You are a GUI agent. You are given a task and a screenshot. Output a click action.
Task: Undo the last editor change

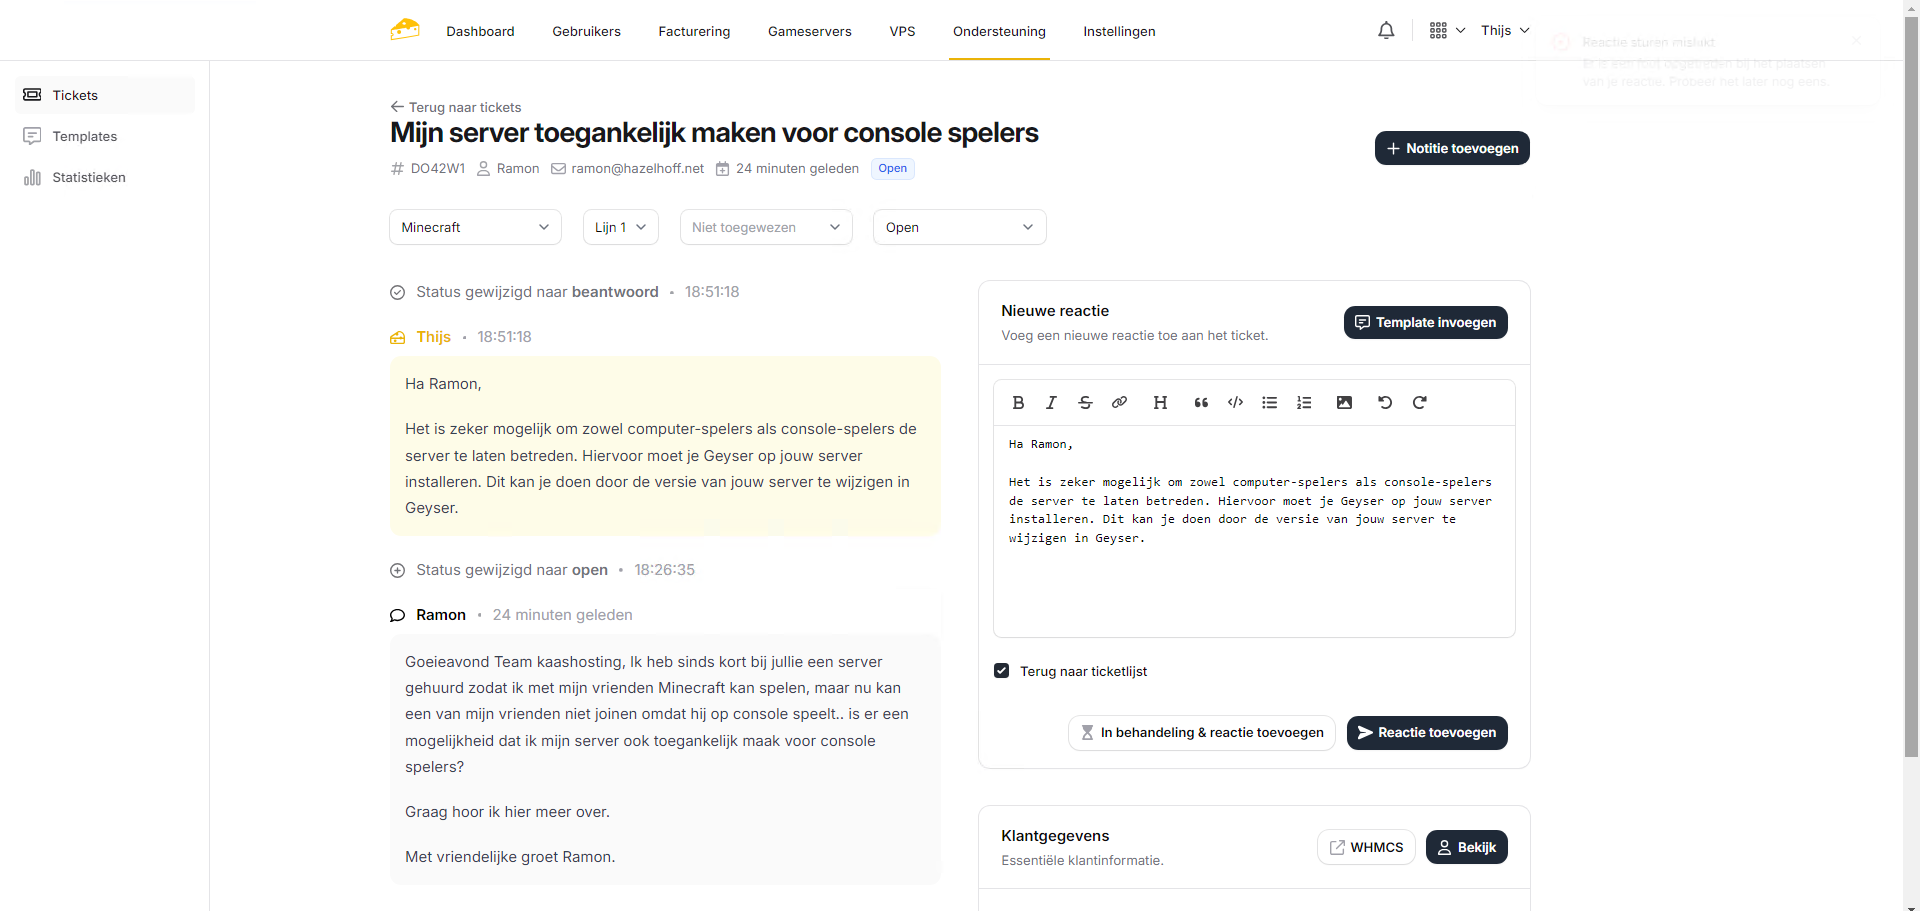point(1384,403)
